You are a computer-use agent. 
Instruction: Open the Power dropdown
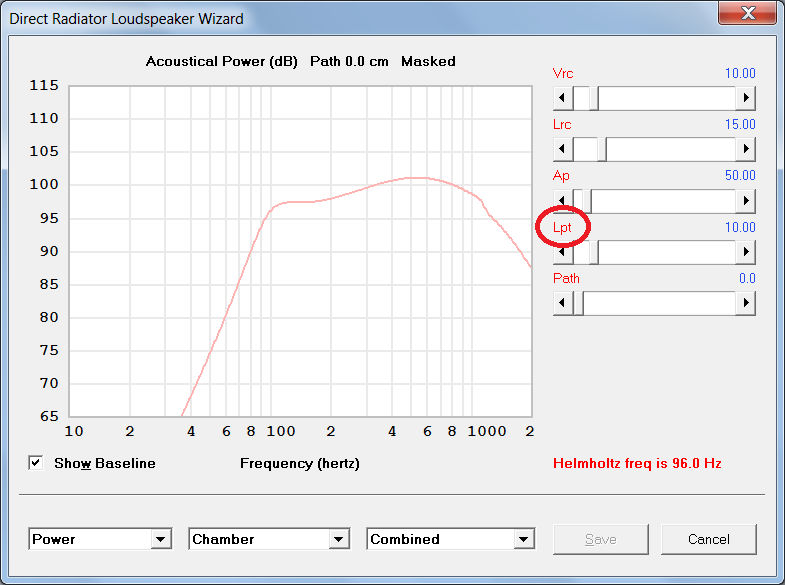click(x=160, y=539)
